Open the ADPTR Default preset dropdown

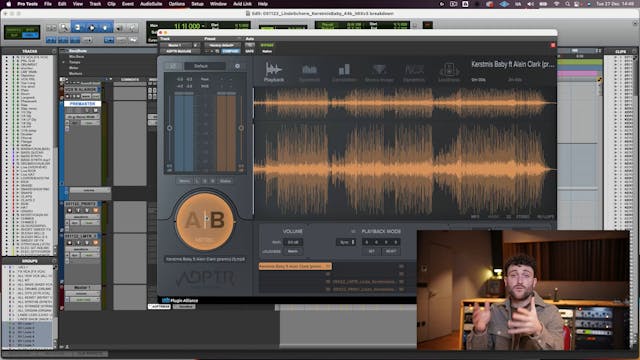pos(205,66)
